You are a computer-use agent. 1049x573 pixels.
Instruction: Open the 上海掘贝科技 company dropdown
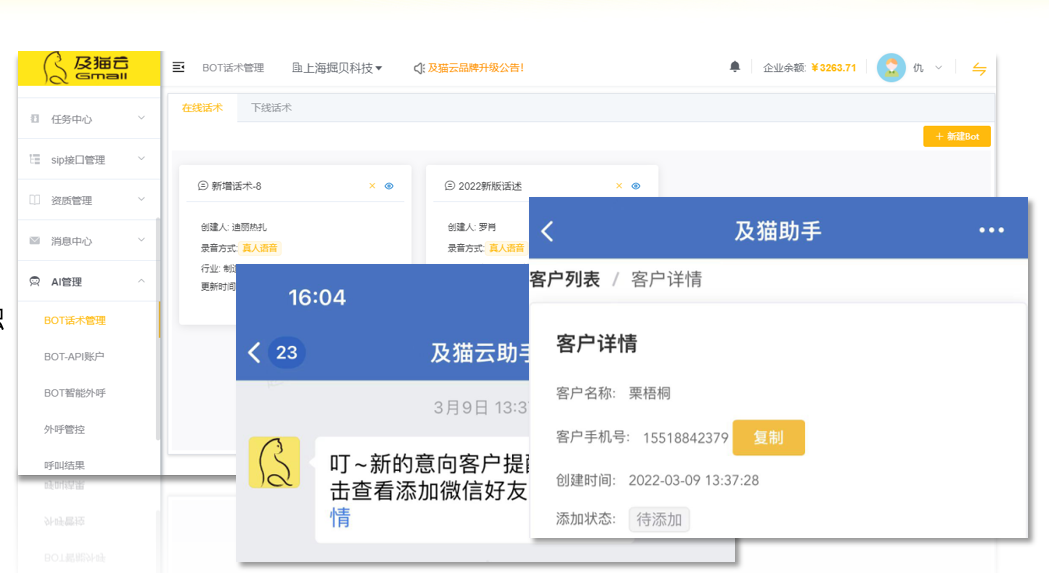pos(337,68)
